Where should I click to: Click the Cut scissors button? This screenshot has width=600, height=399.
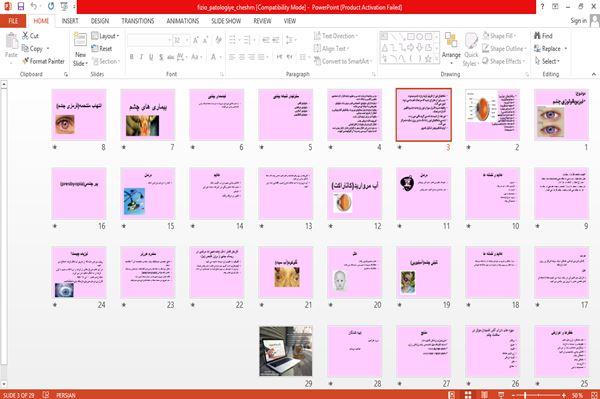30,36
